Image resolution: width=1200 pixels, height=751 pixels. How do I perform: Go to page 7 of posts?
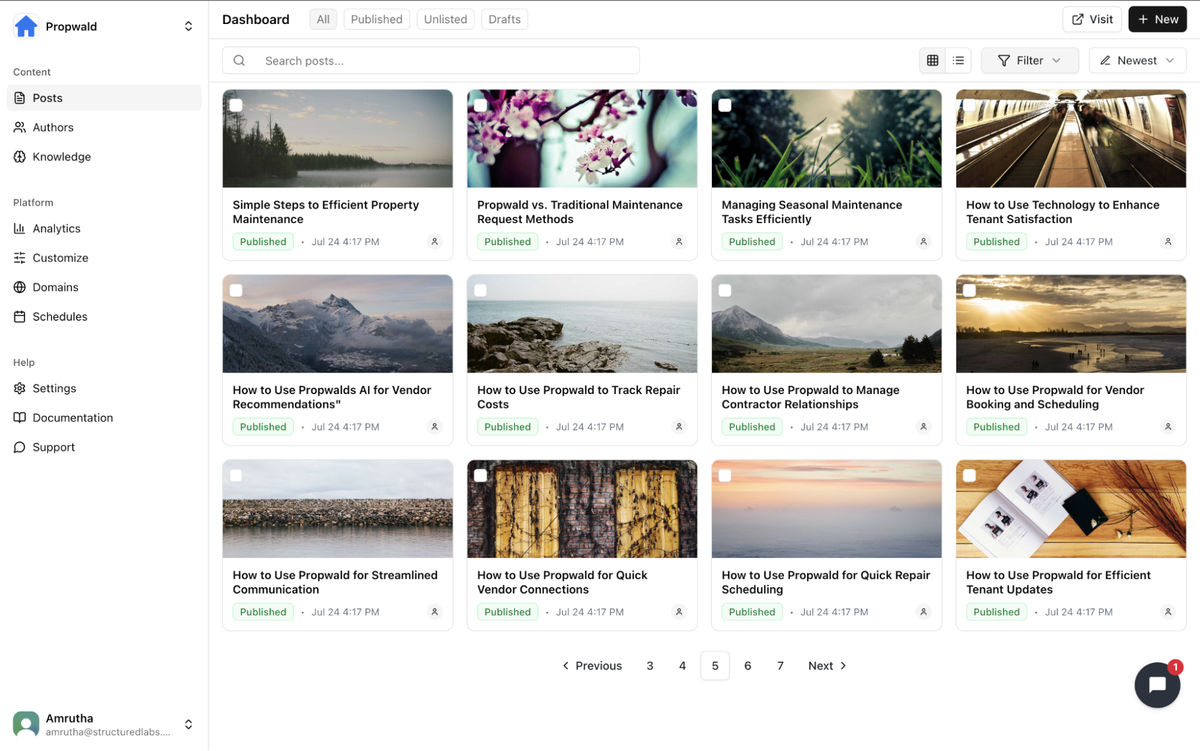coord(780,665)
